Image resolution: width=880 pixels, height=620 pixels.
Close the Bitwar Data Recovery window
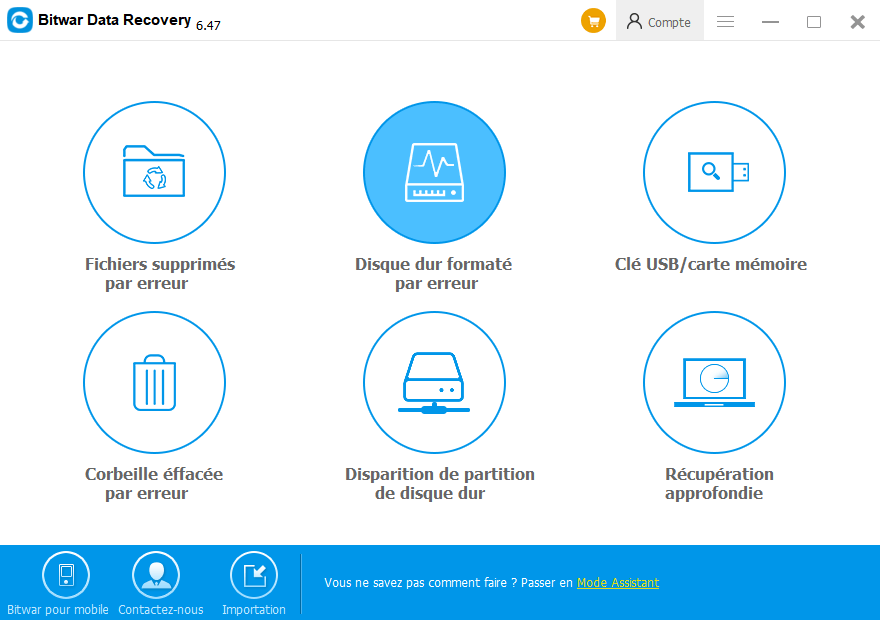858,22
